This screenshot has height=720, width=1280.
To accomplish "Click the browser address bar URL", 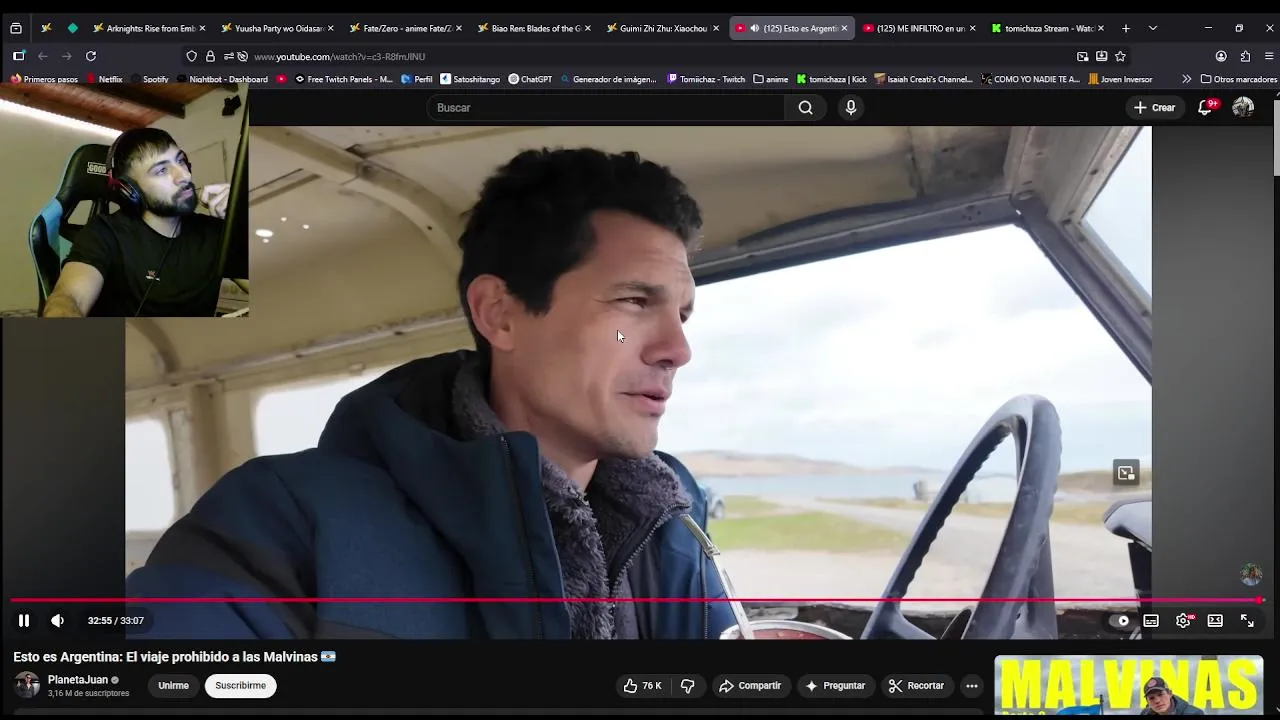I will click(x=340, y=57).
